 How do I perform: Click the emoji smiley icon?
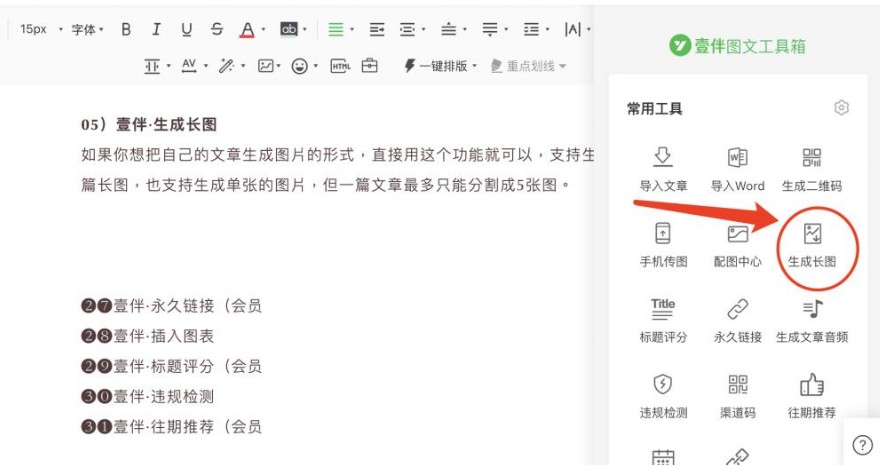tap(300, 66)
